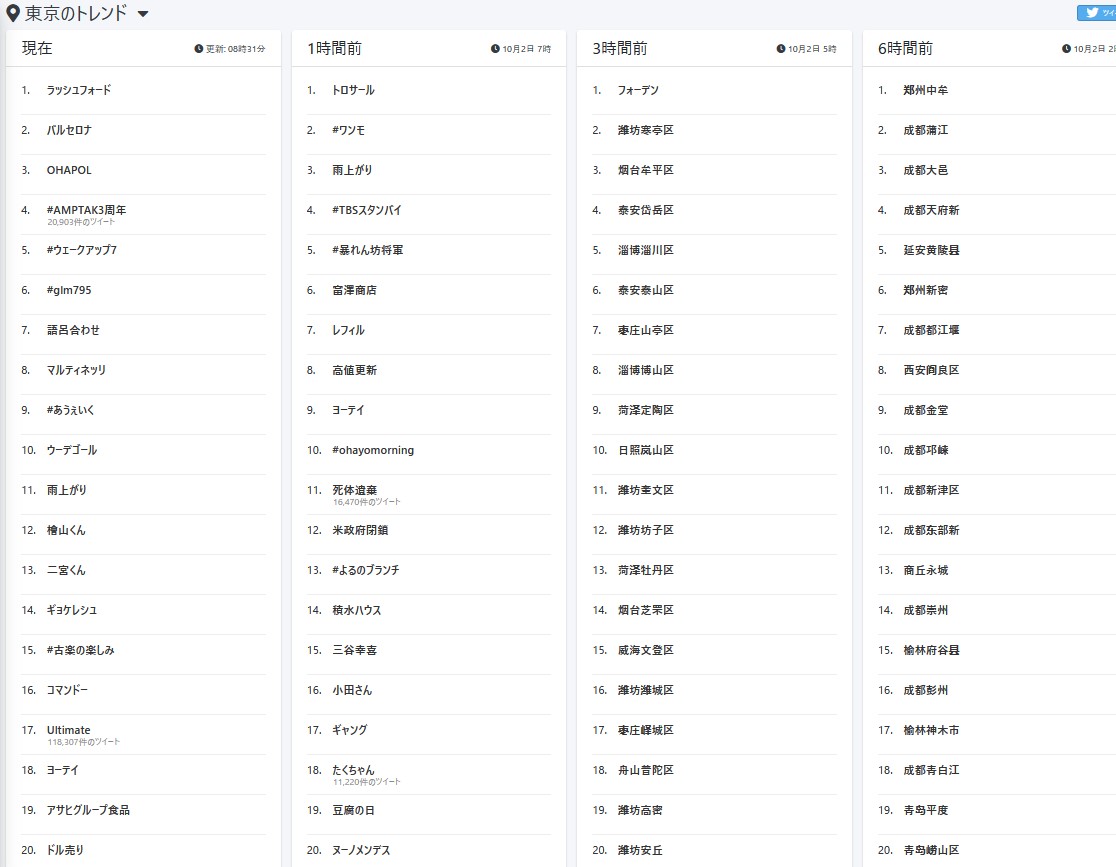Click the Twitter tweet button at top right
The width and height of the screenshot is (1116, 867).
[x=1096, y=13]
